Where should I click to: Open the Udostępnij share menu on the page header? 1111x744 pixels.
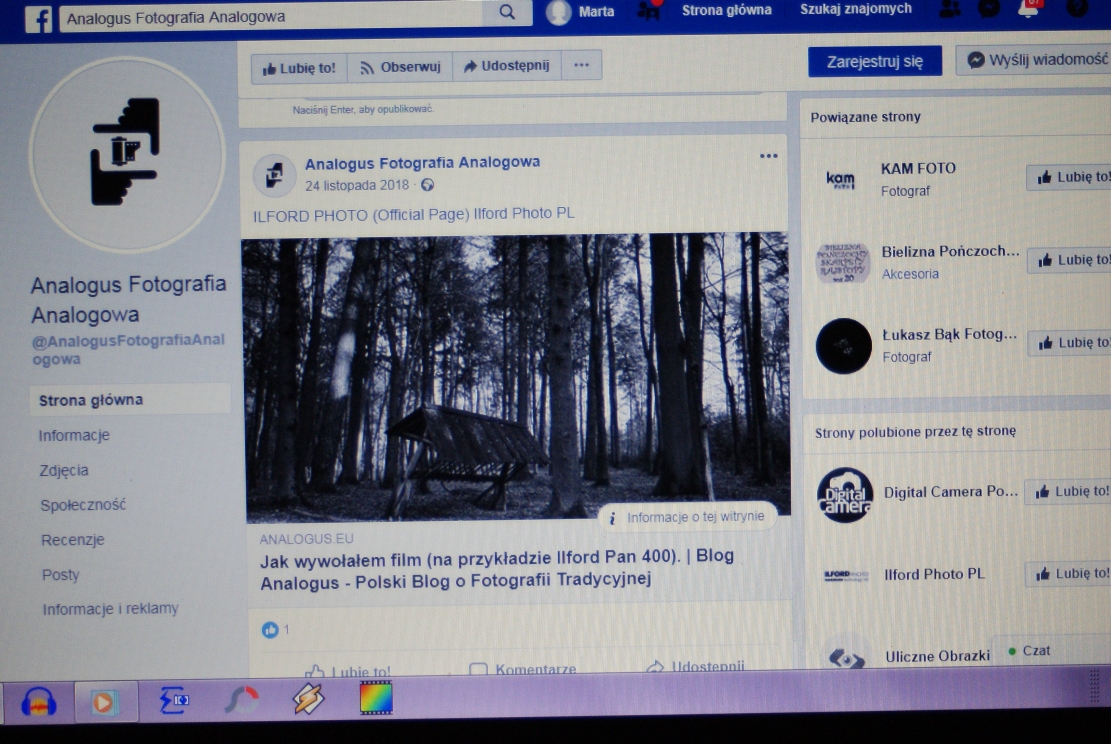click(x=507, y=66)
